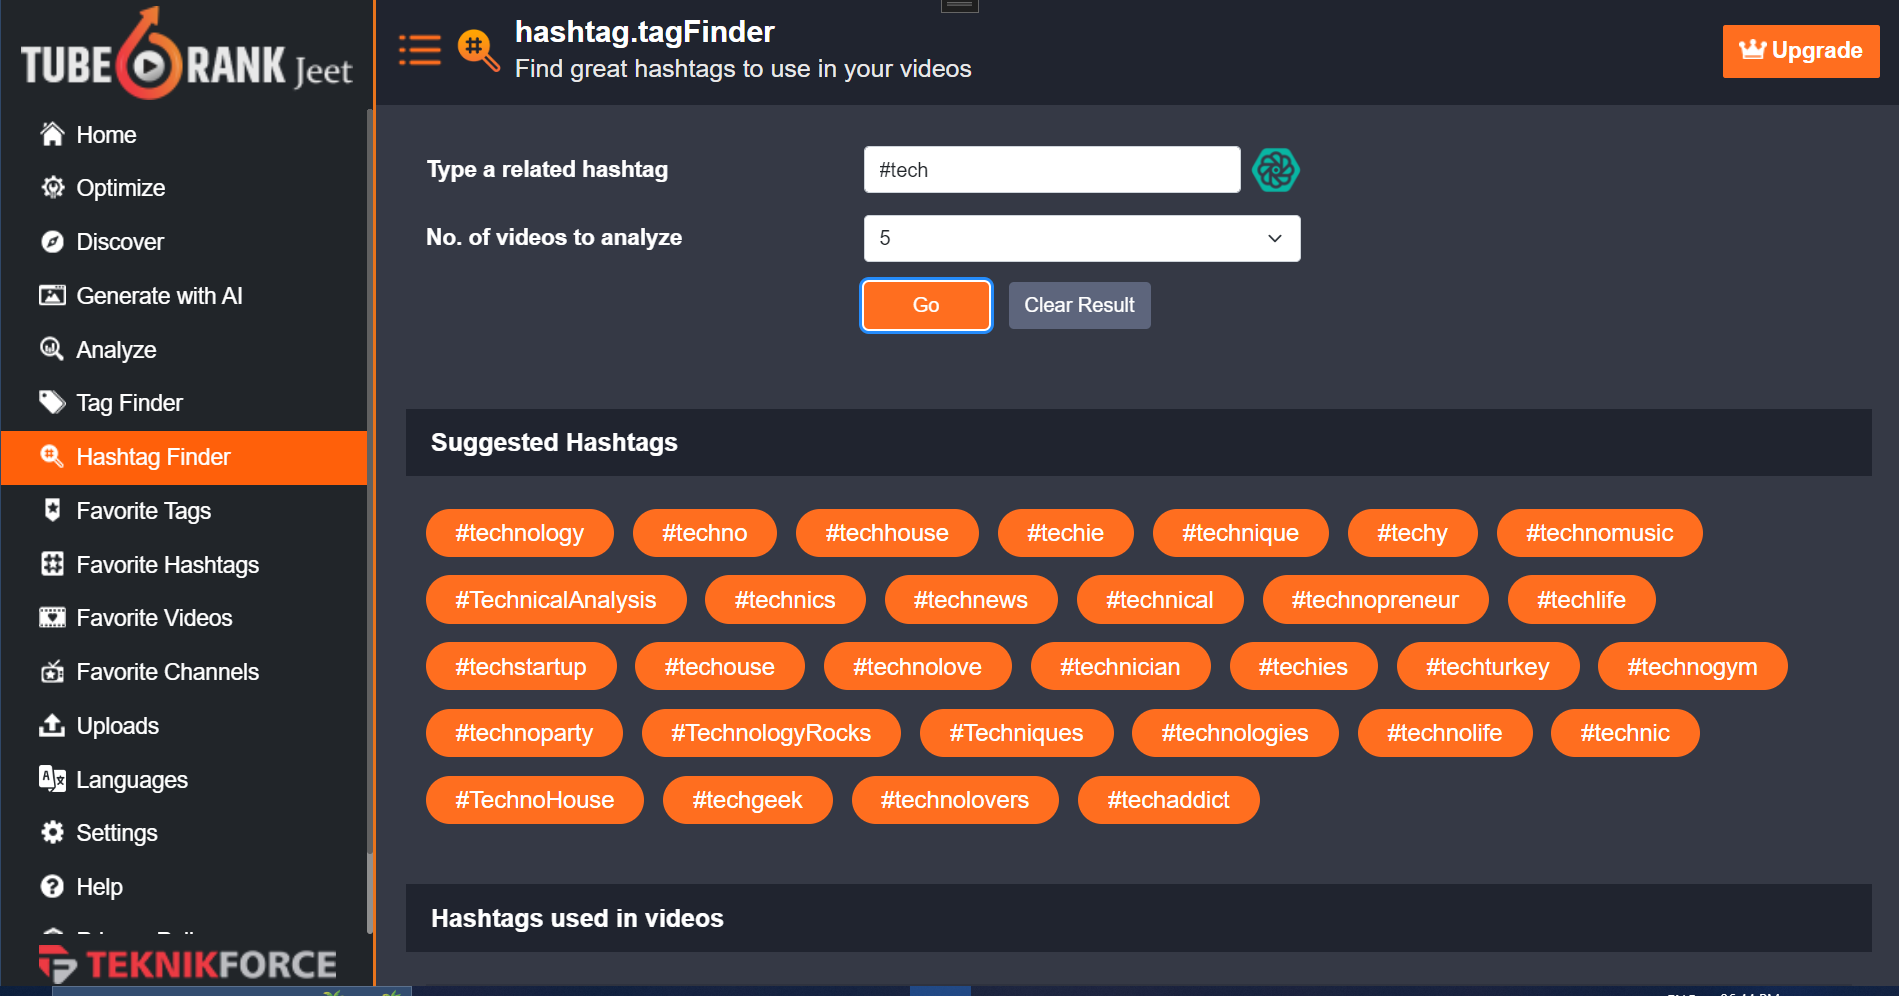Toggle the hamburger menu icon

pyautogui.click(x=420, y=50)
